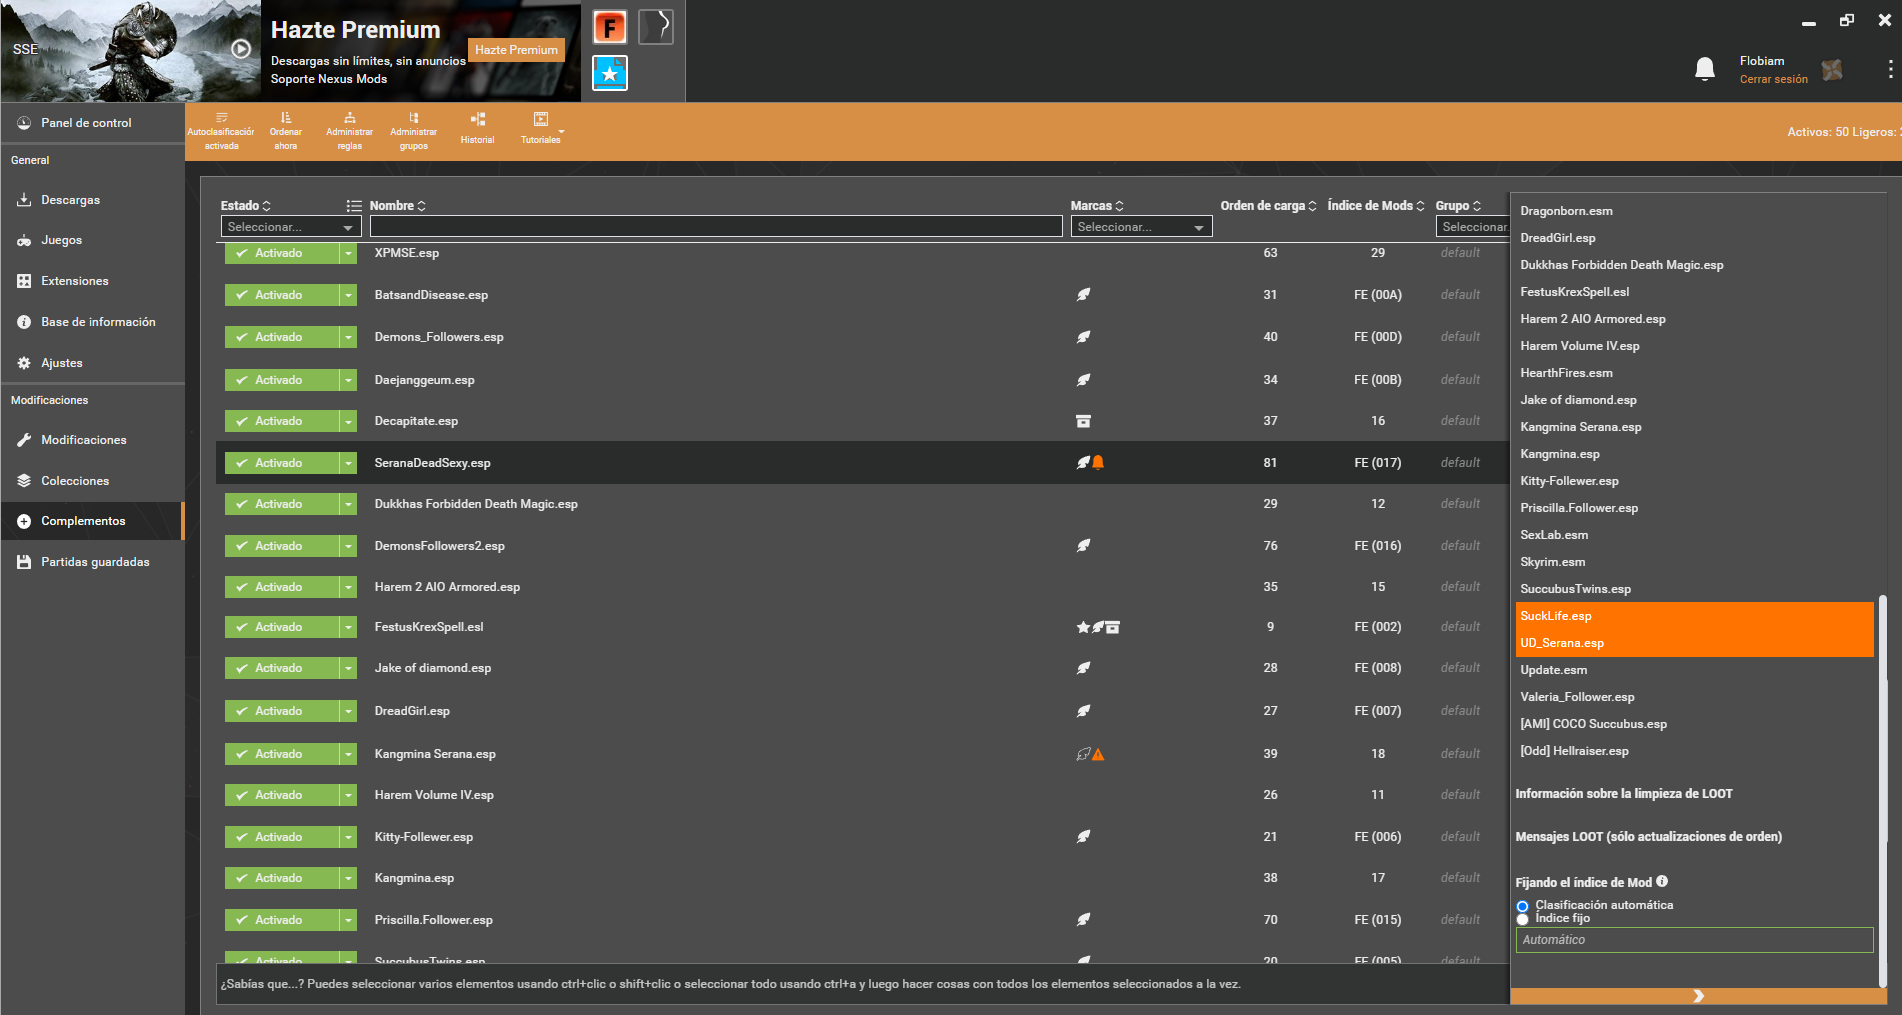Screen dimensions: 1902x1015
Task: Select Dragonborn.esm in the details list
Action: (1694, 211)
